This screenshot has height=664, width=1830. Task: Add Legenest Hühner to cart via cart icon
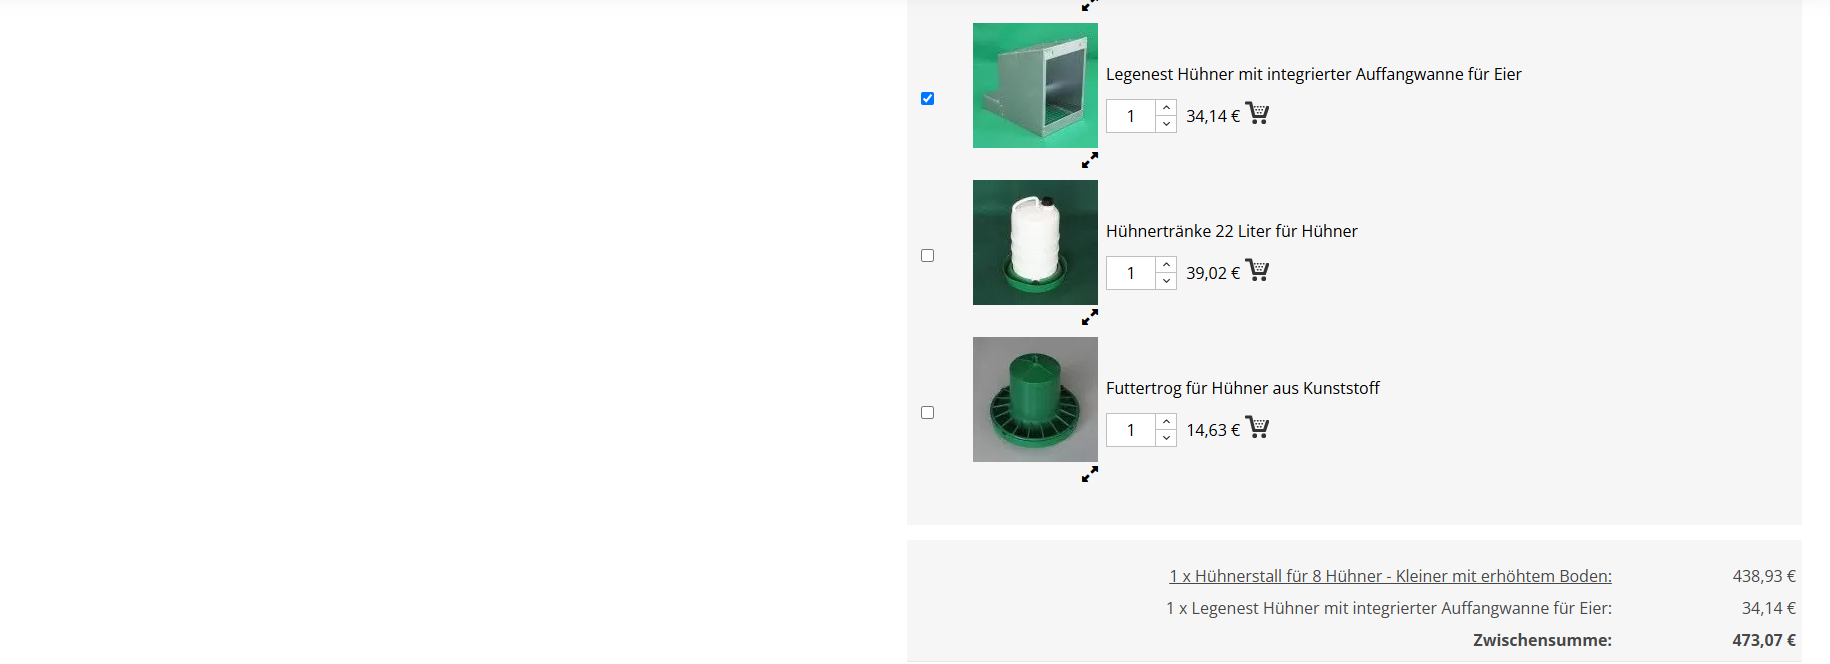[x=1257, y=113]
